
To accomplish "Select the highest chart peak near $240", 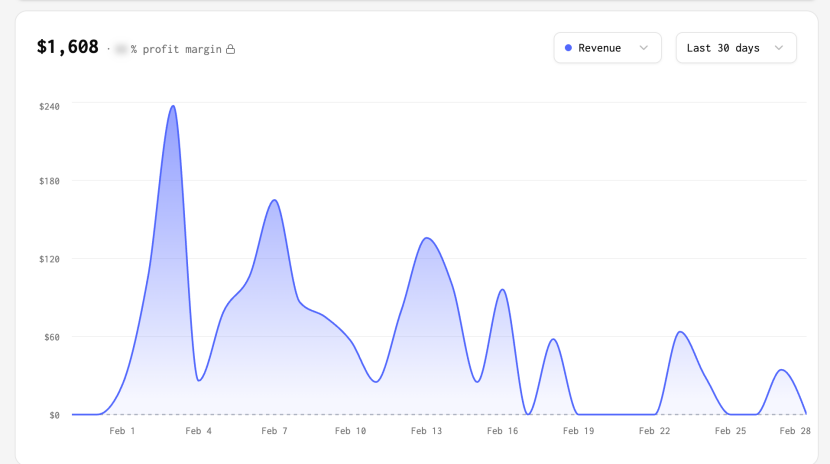I will click(x=173, y=107).
